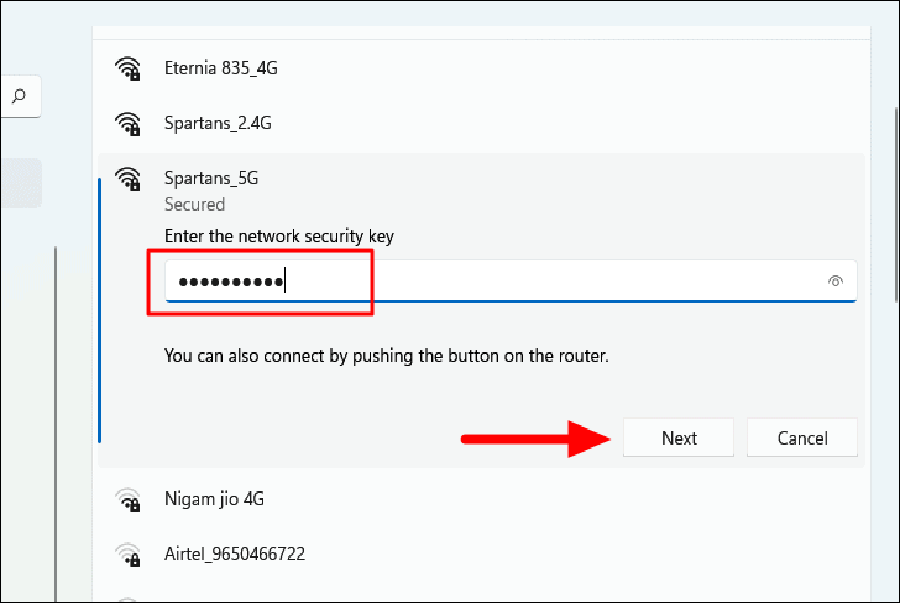Select the highlighted left sidebar item

(21, 183)
